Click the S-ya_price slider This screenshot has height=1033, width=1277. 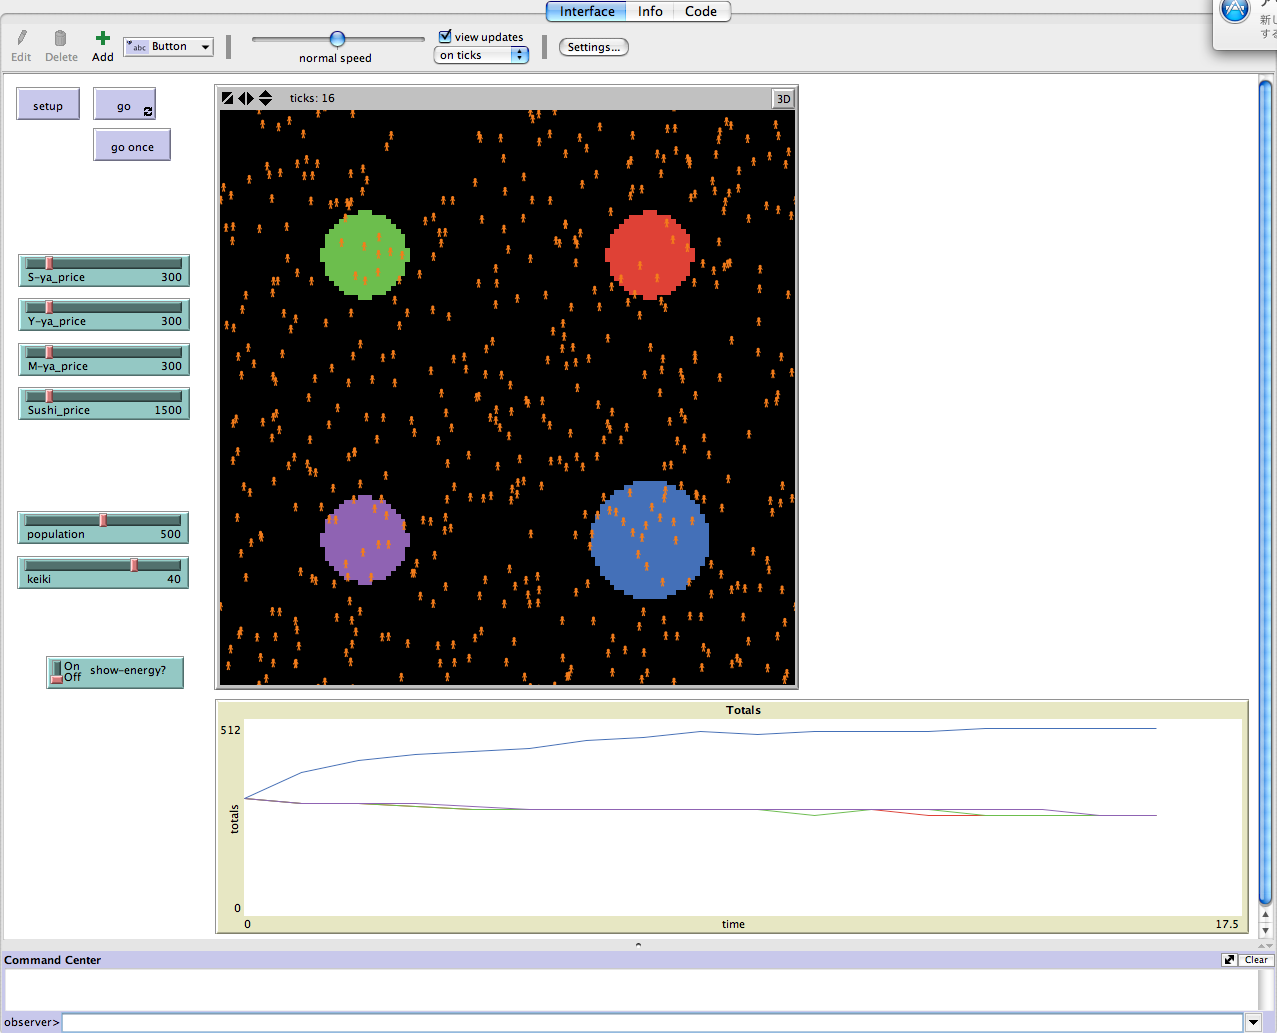pyautogui.click(x=104, y=271)
